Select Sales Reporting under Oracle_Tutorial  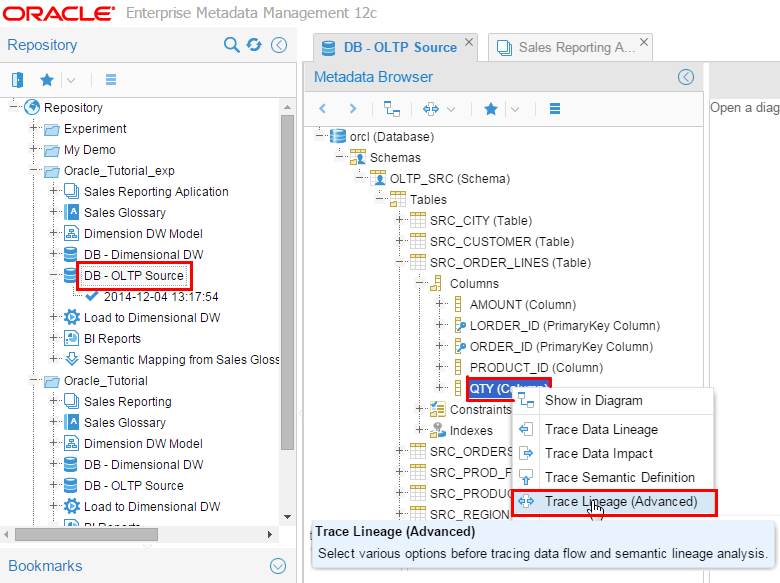128,402
